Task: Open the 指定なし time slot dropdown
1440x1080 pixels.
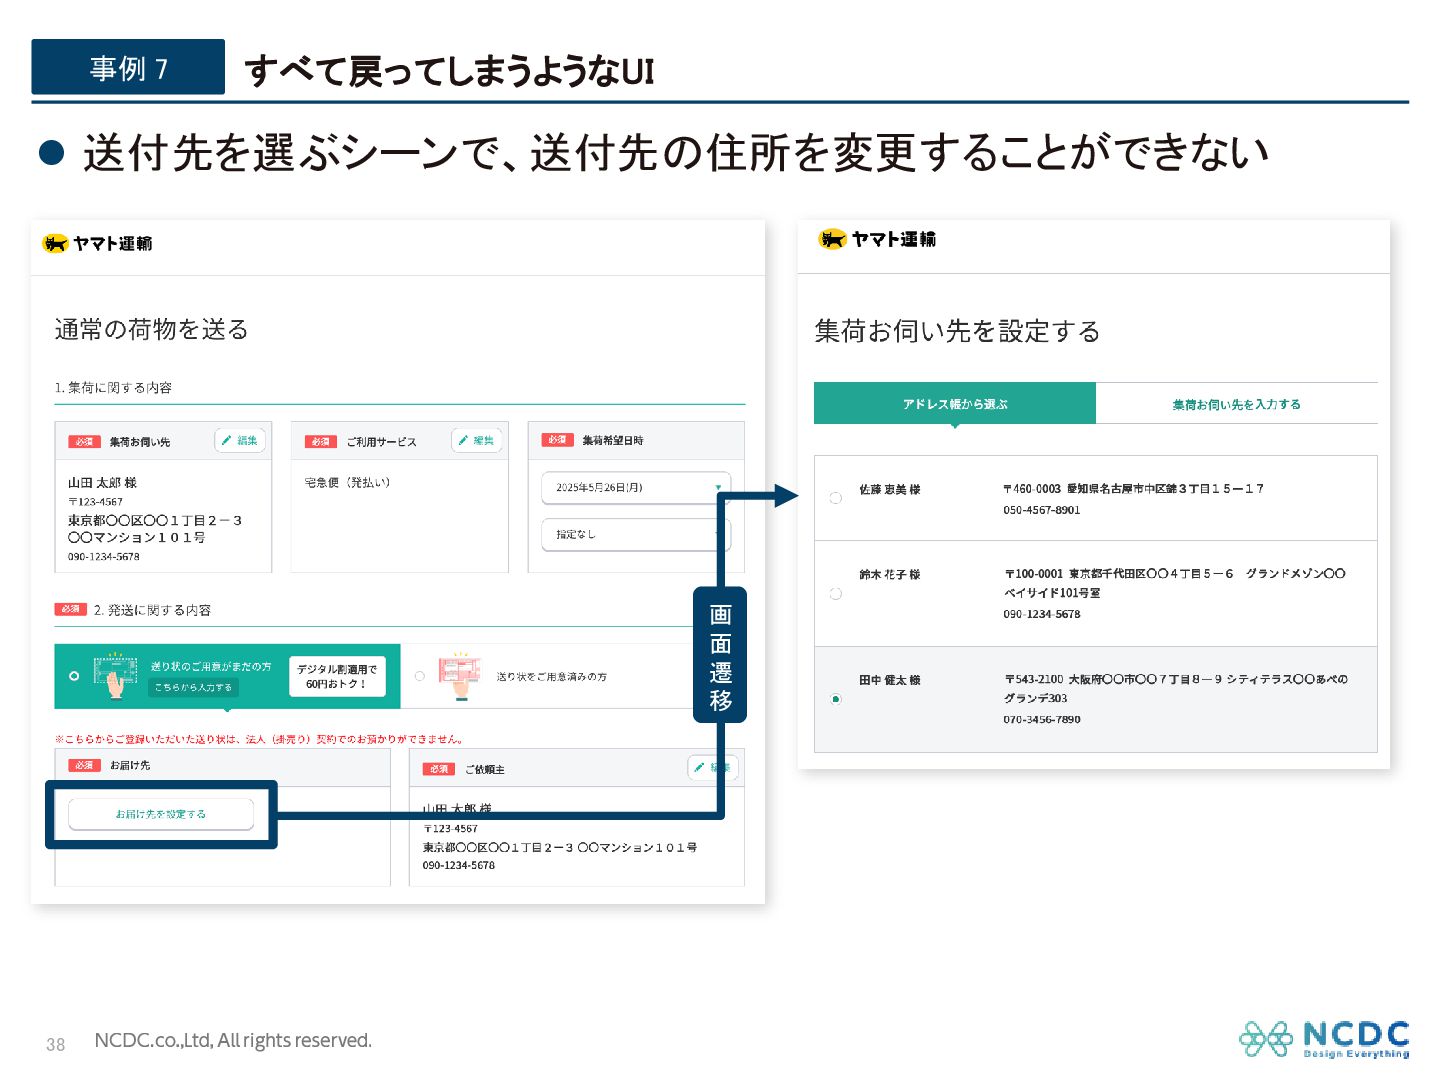Action: tap(636, 534)
